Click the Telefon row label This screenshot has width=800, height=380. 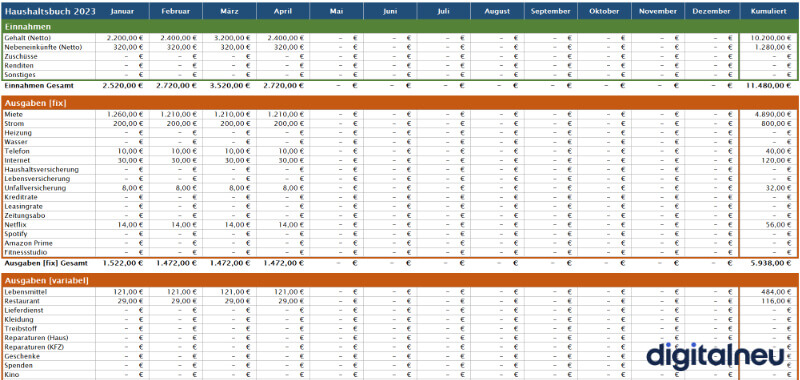click(17, 151)
